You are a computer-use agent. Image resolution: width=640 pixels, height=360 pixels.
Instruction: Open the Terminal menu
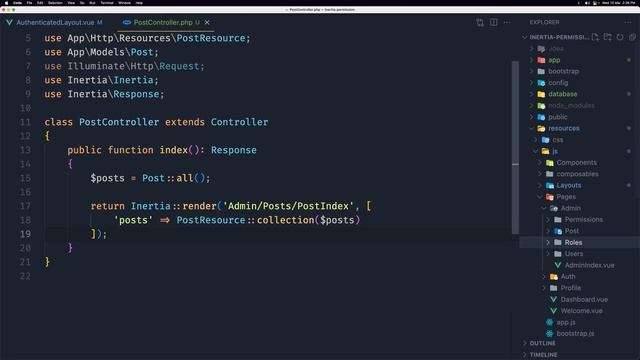(107, 3)
